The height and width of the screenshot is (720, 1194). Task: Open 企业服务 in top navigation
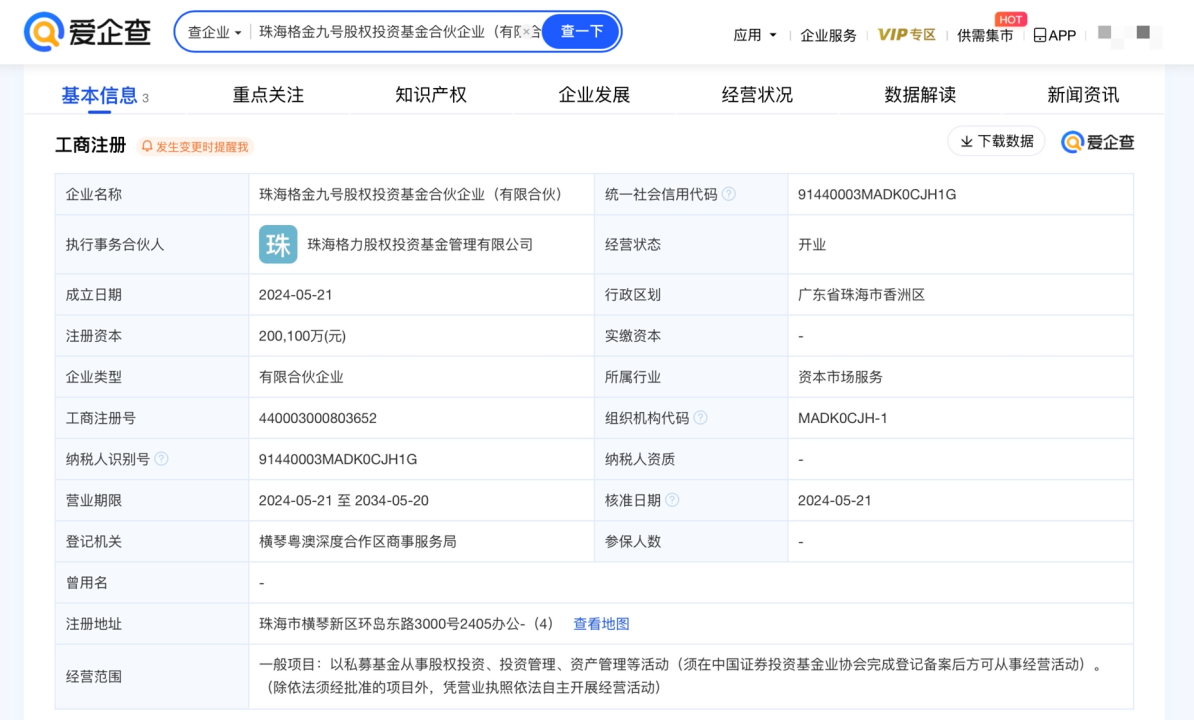828,35
